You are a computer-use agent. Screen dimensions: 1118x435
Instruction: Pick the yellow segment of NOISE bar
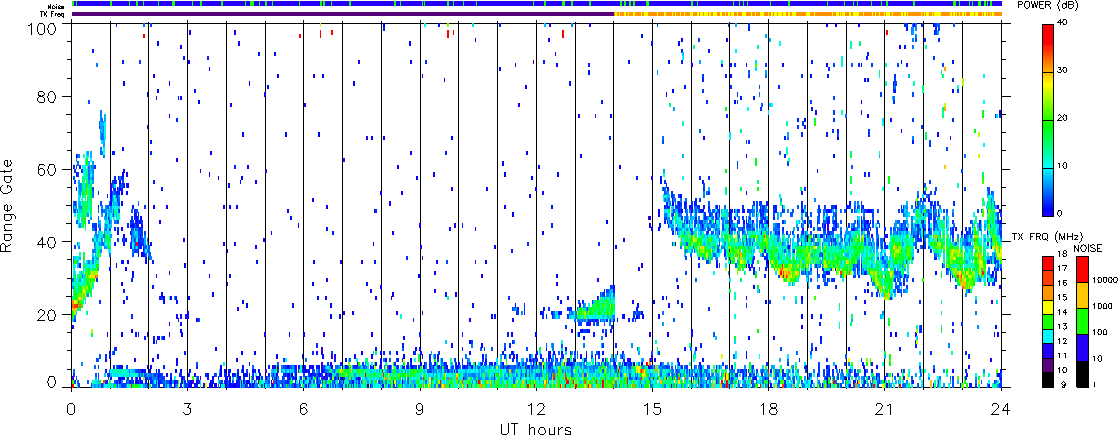(1082, 295)
